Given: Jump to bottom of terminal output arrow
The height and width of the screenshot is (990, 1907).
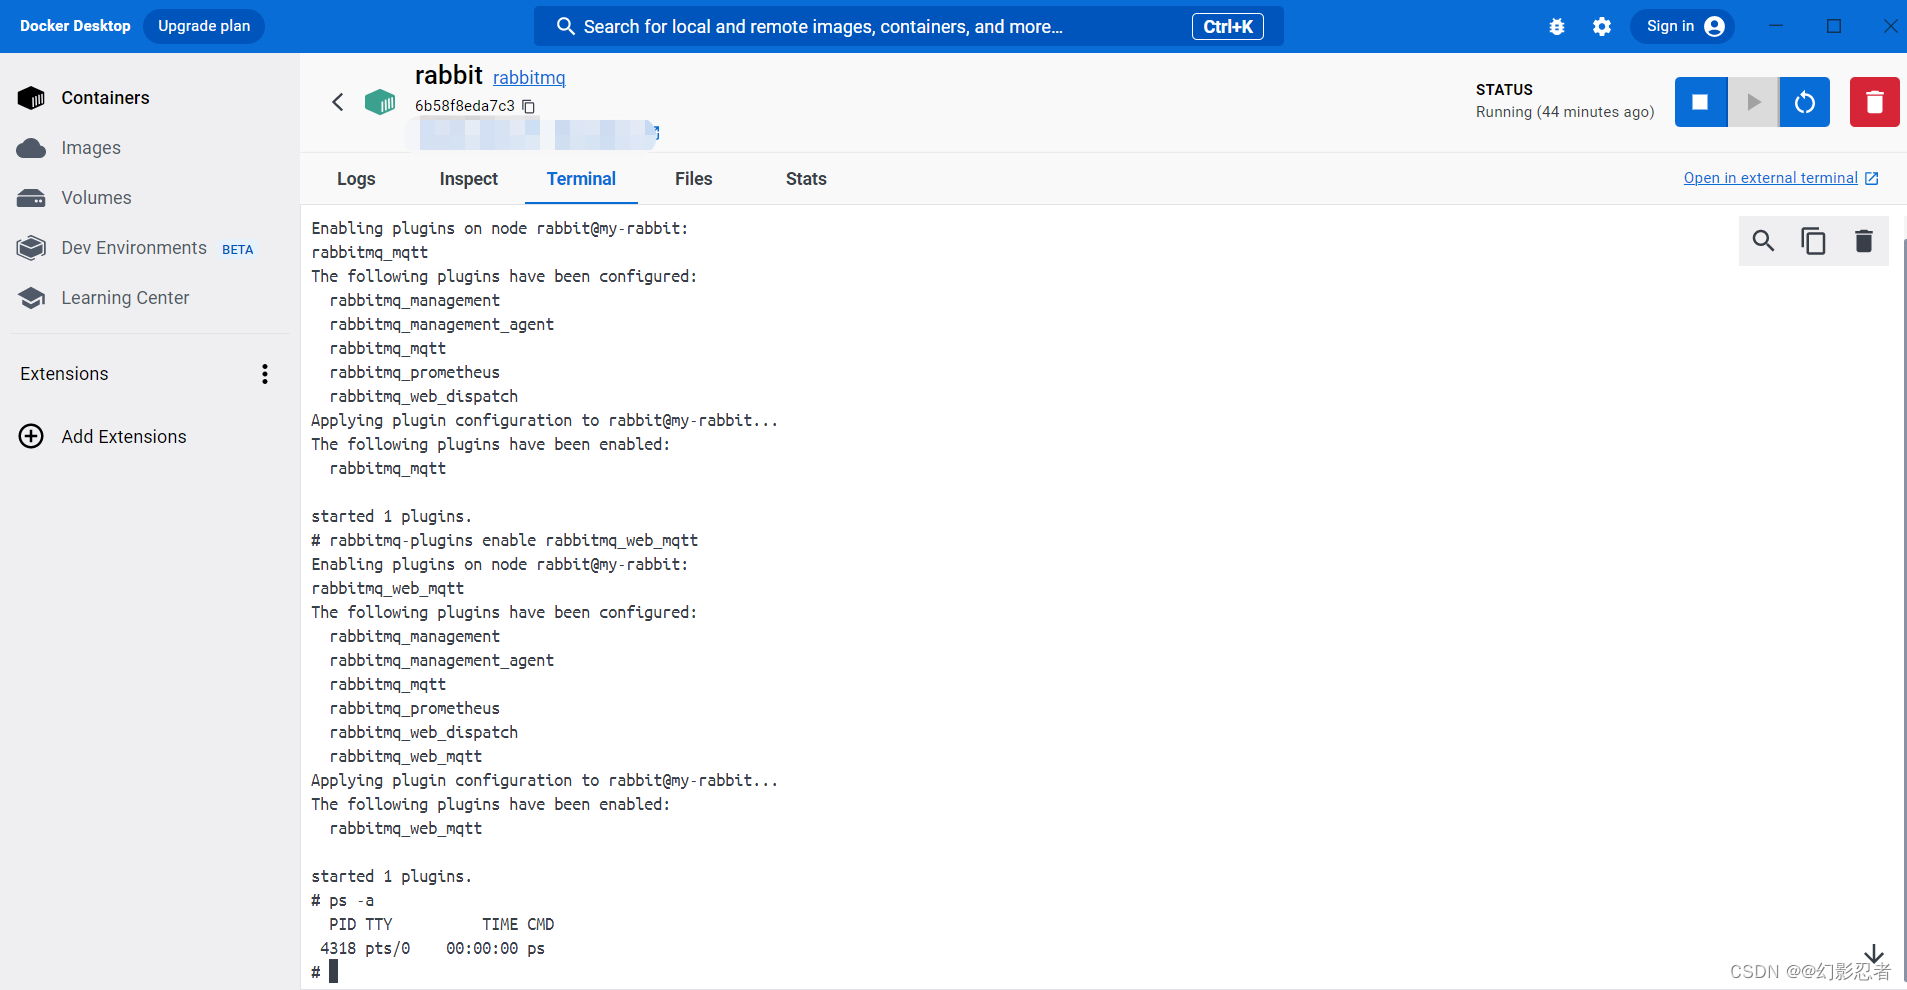Looking at the screenshot, I should point(1874,954).
